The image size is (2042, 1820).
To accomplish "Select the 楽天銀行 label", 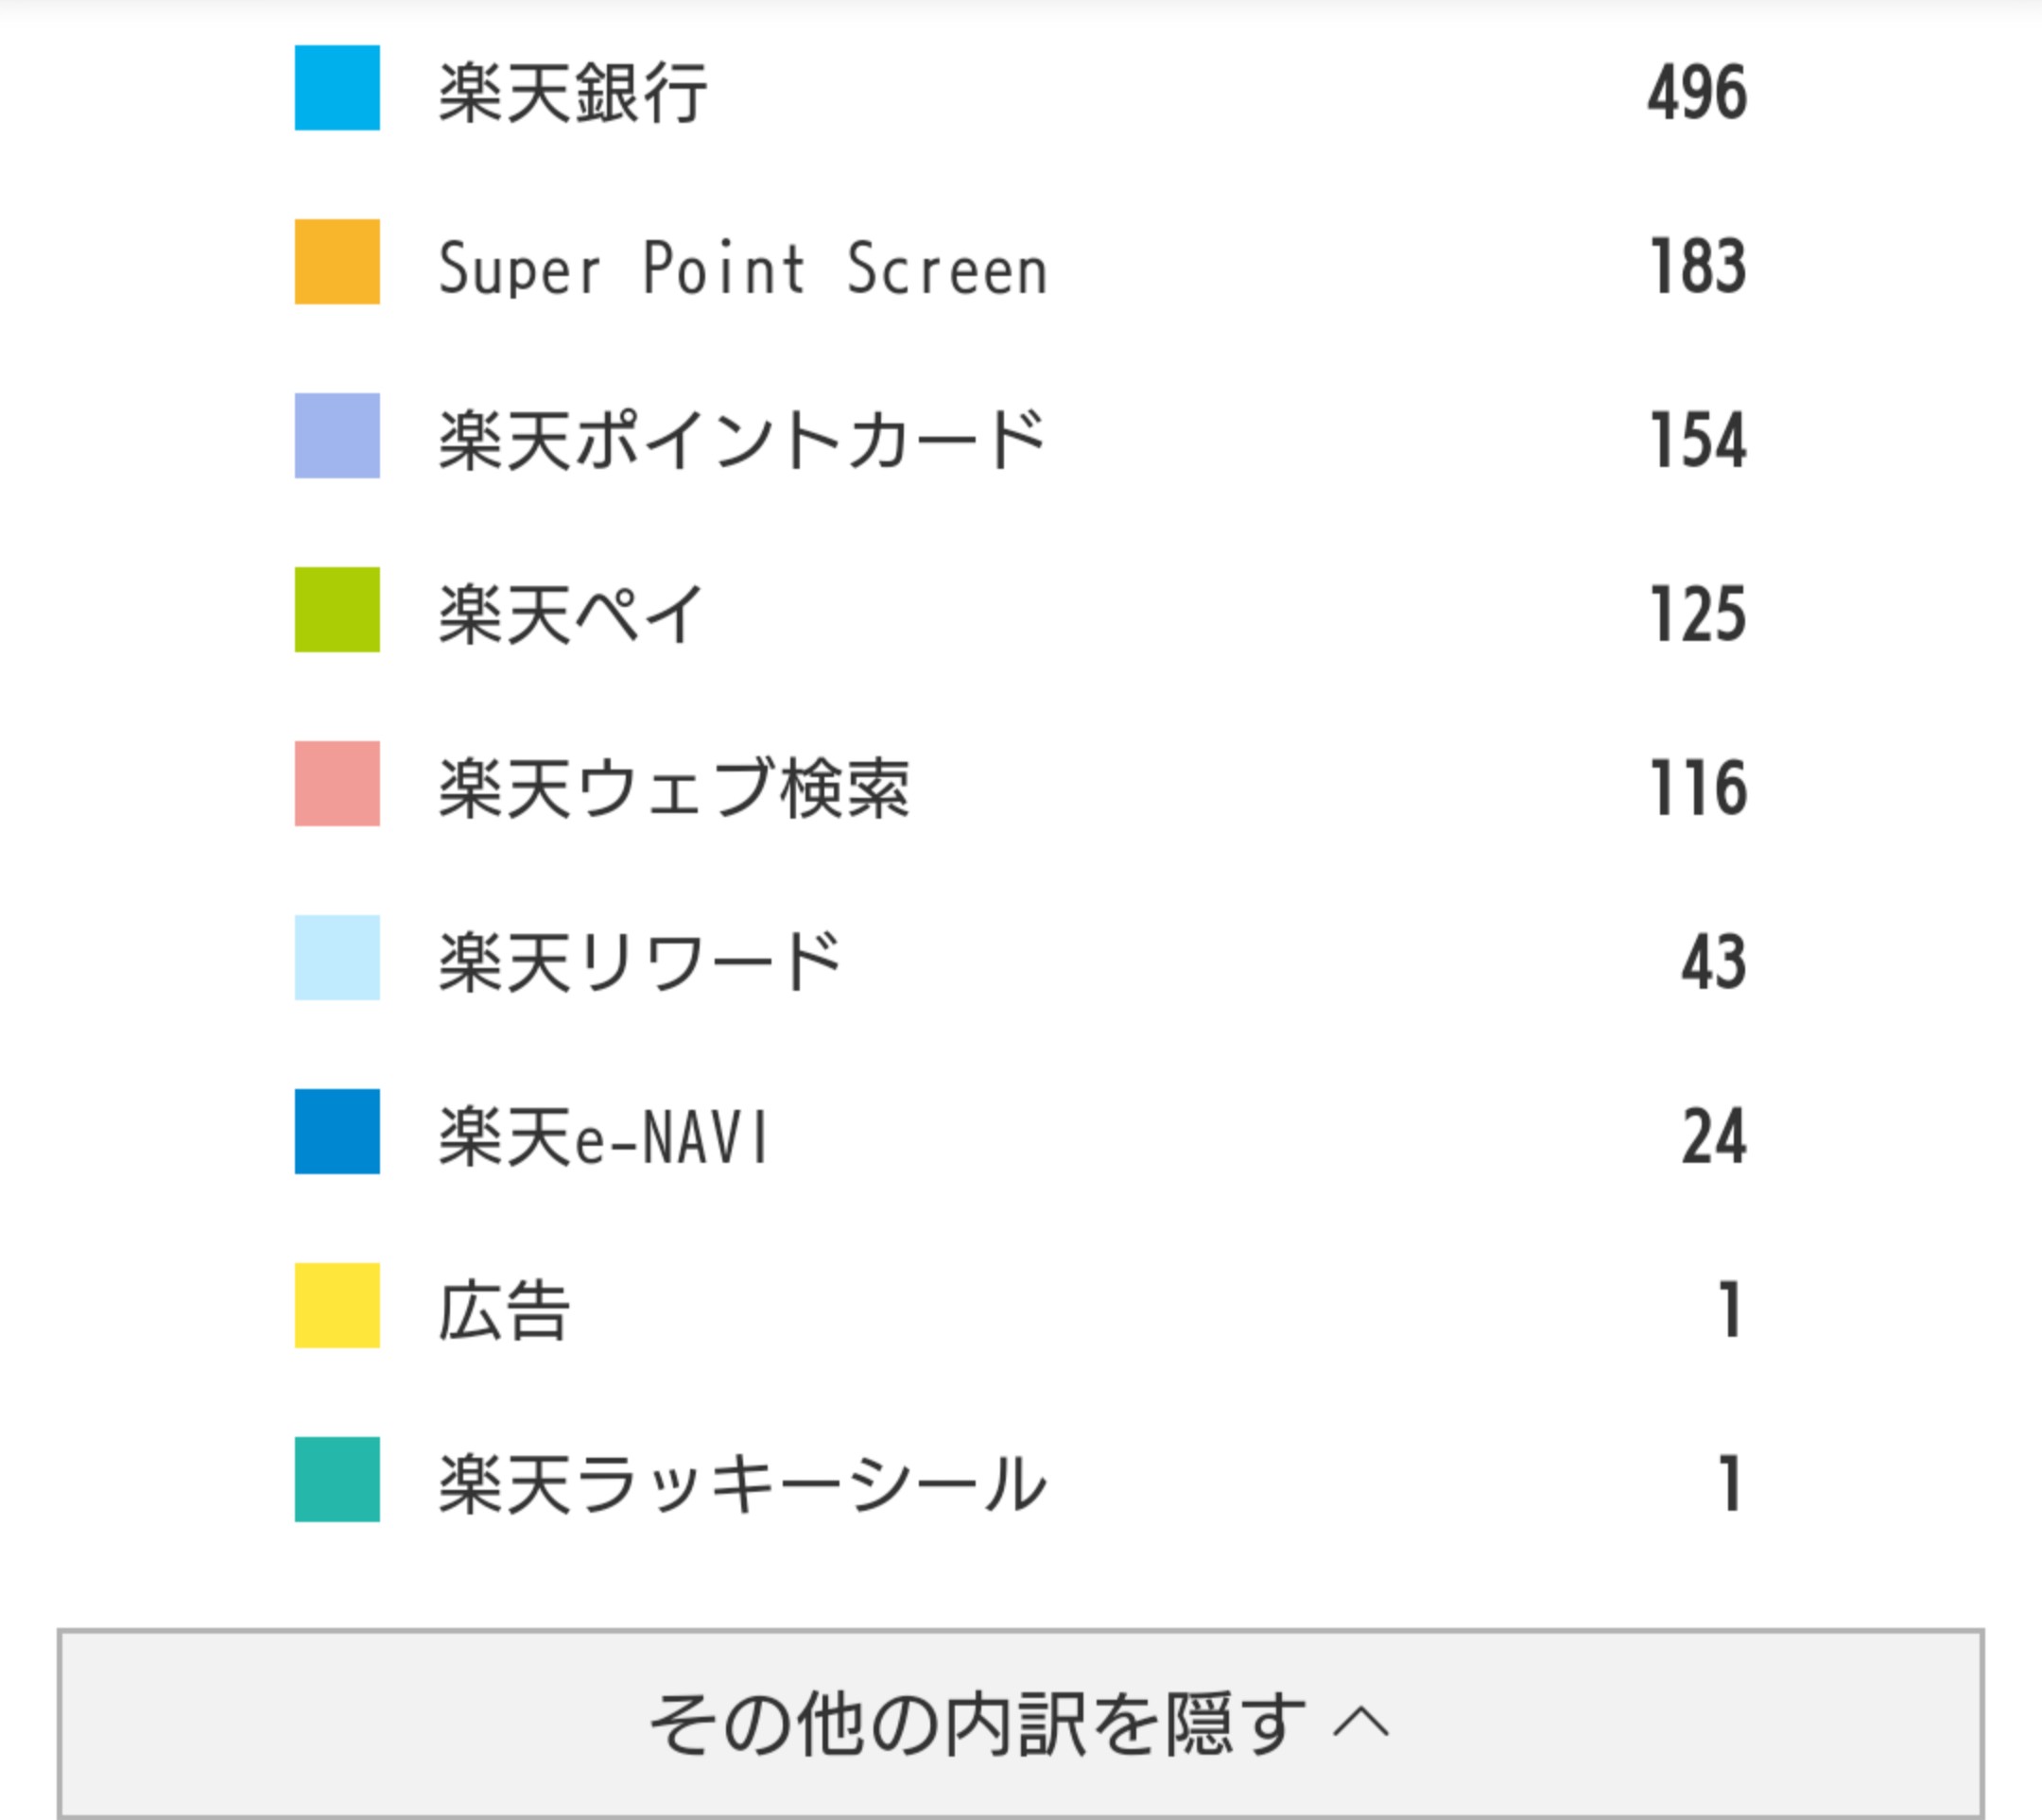I will [573, 93].
